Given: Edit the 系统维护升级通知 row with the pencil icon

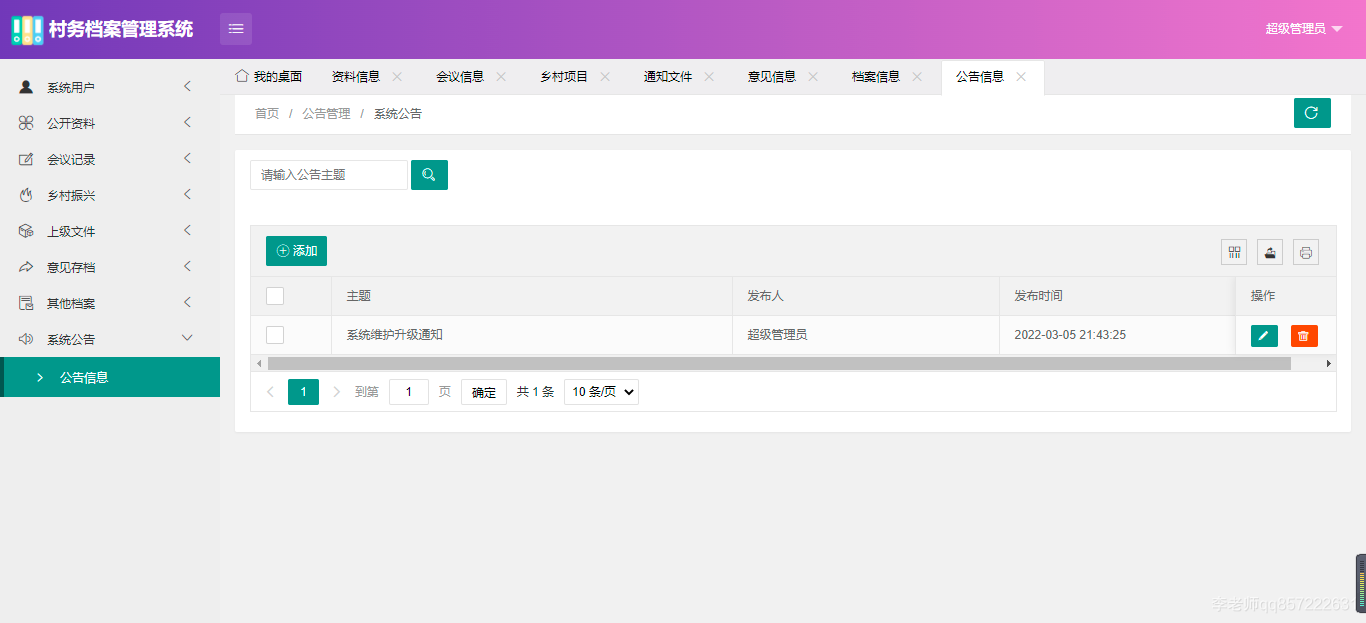Looking at the screenshot, I should (1264, 336).
